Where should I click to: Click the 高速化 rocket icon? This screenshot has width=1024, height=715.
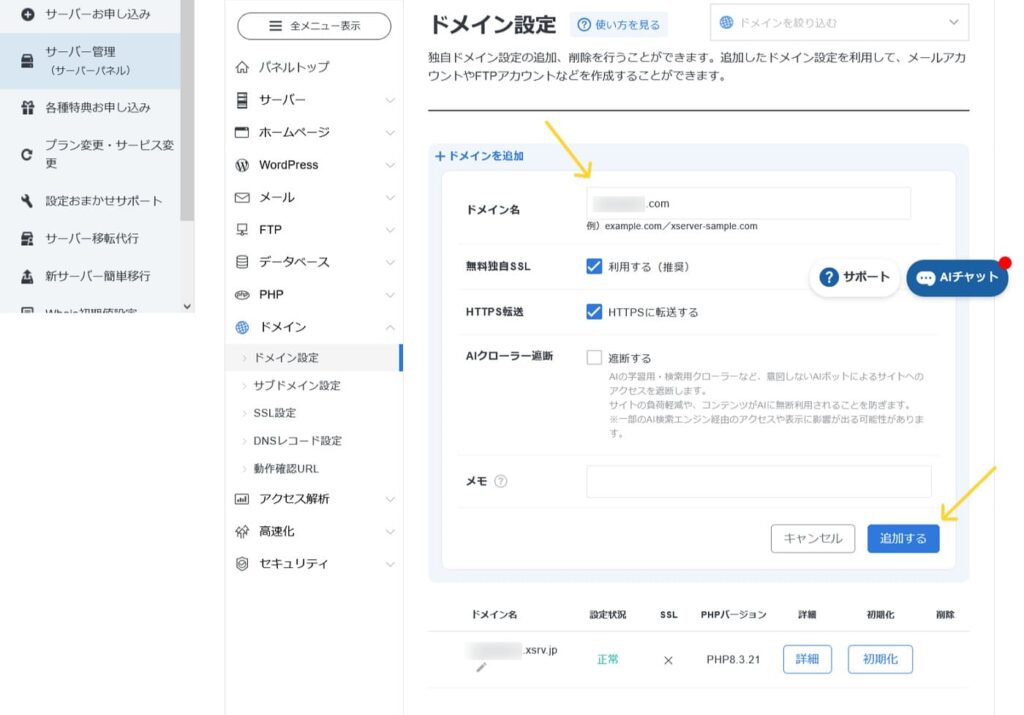coord(242,532)
